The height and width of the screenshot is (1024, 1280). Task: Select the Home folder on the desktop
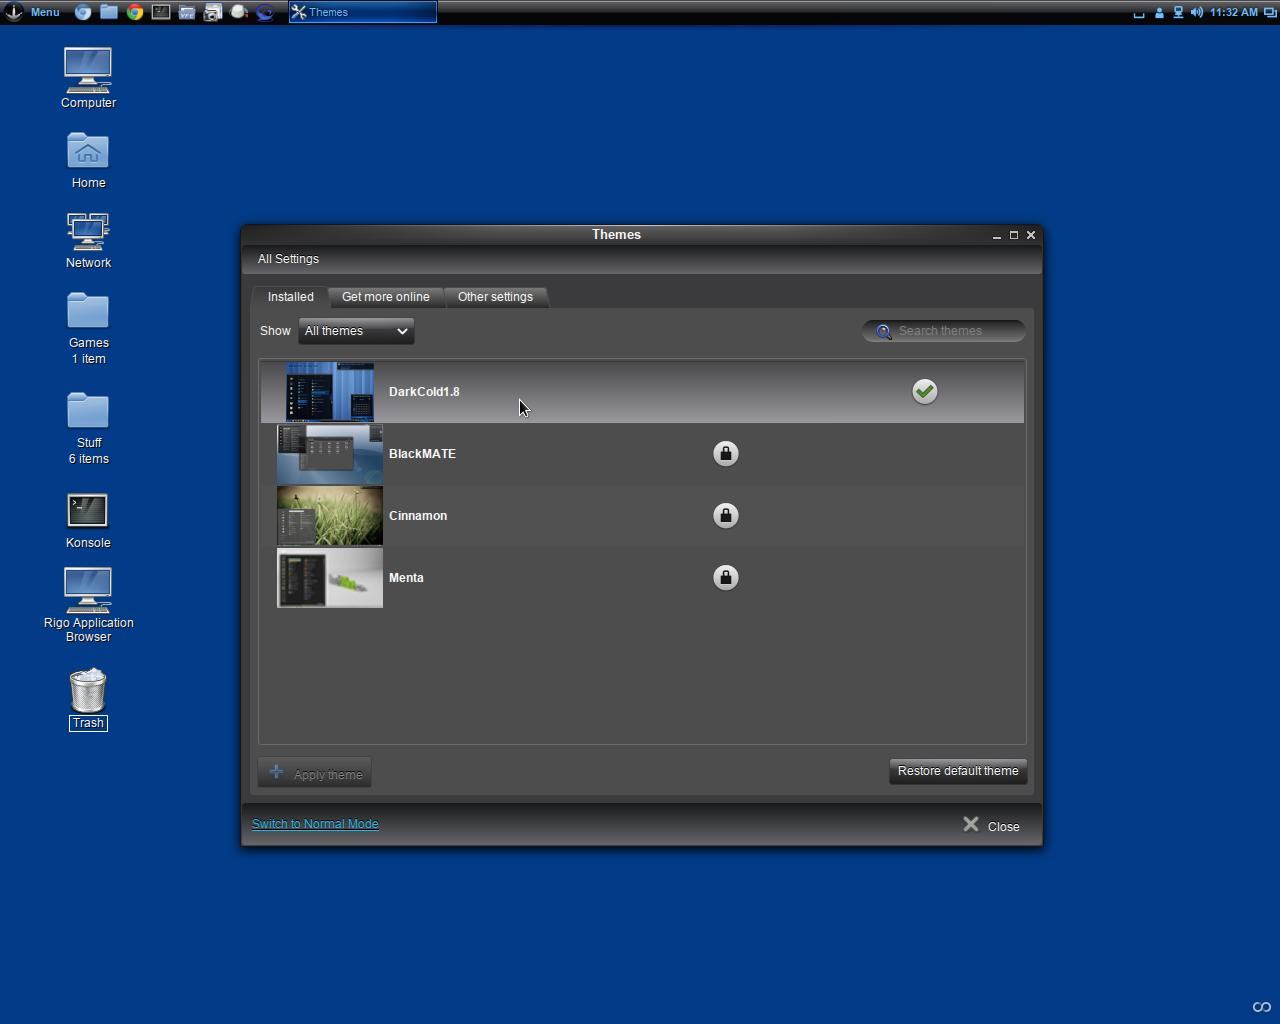point(88,160)
